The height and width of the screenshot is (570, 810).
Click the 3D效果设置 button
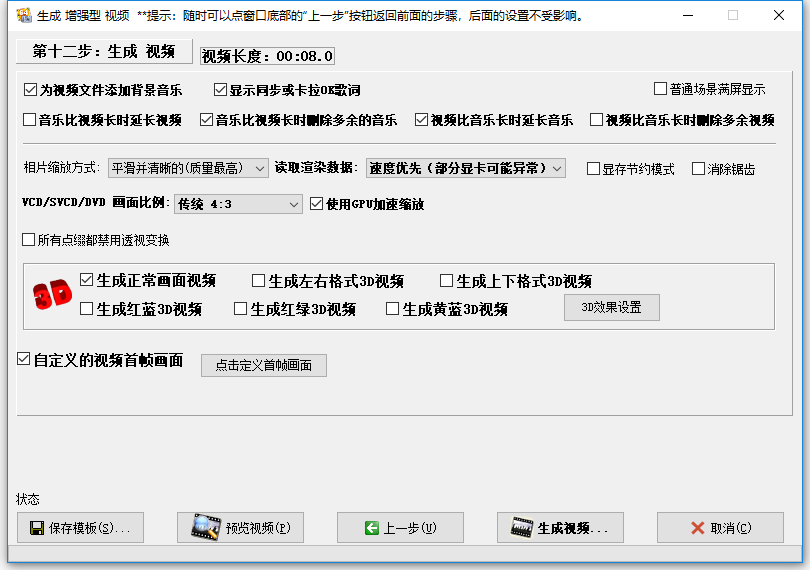click(x=612, y=307)
